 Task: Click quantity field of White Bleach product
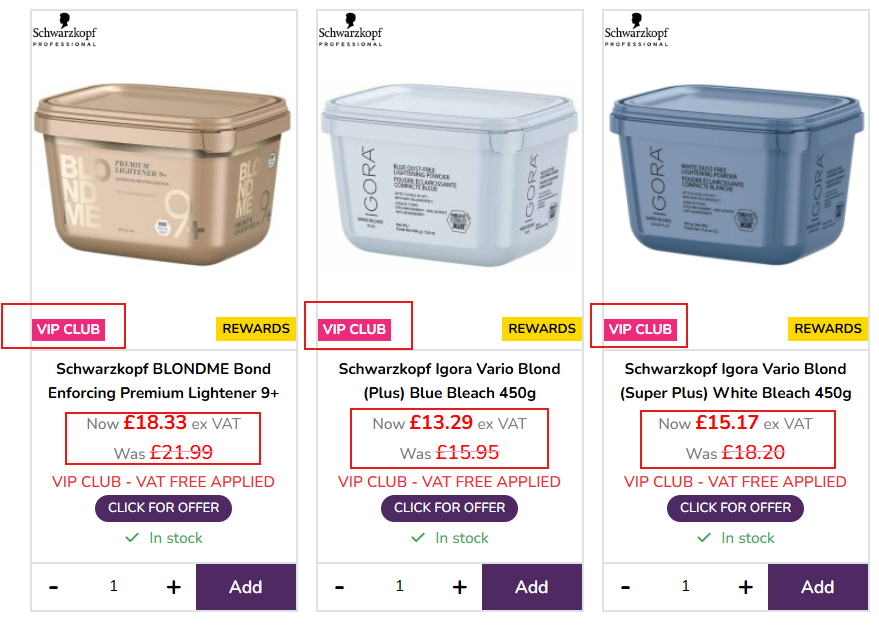coord(685,587)
